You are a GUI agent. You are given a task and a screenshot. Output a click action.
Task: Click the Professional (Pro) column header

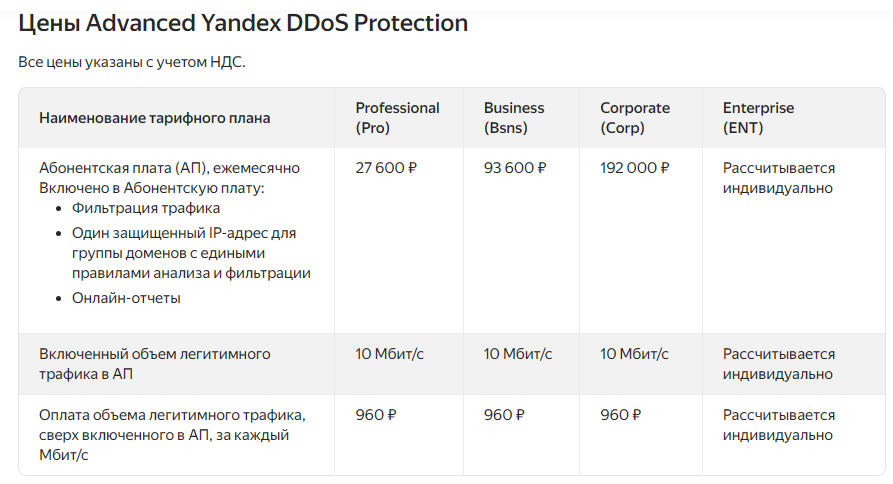tap(397, 118)
